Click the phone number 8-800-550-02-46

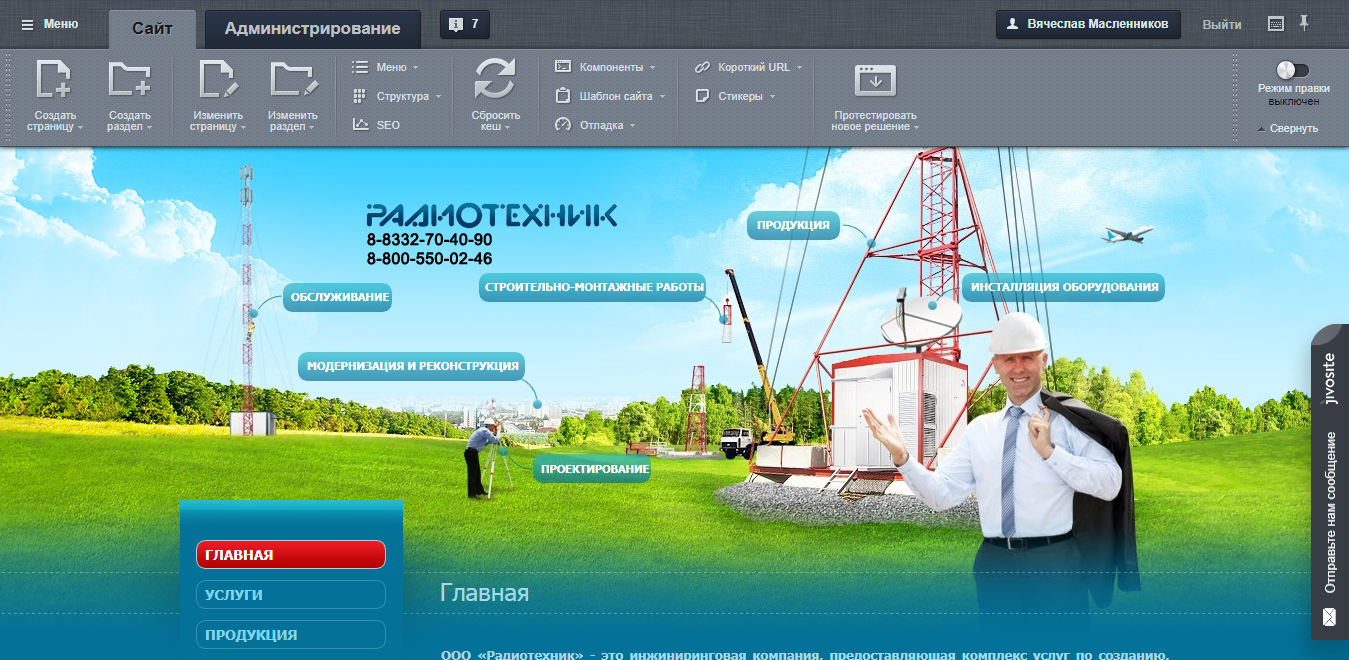click(x=429, y=259)
